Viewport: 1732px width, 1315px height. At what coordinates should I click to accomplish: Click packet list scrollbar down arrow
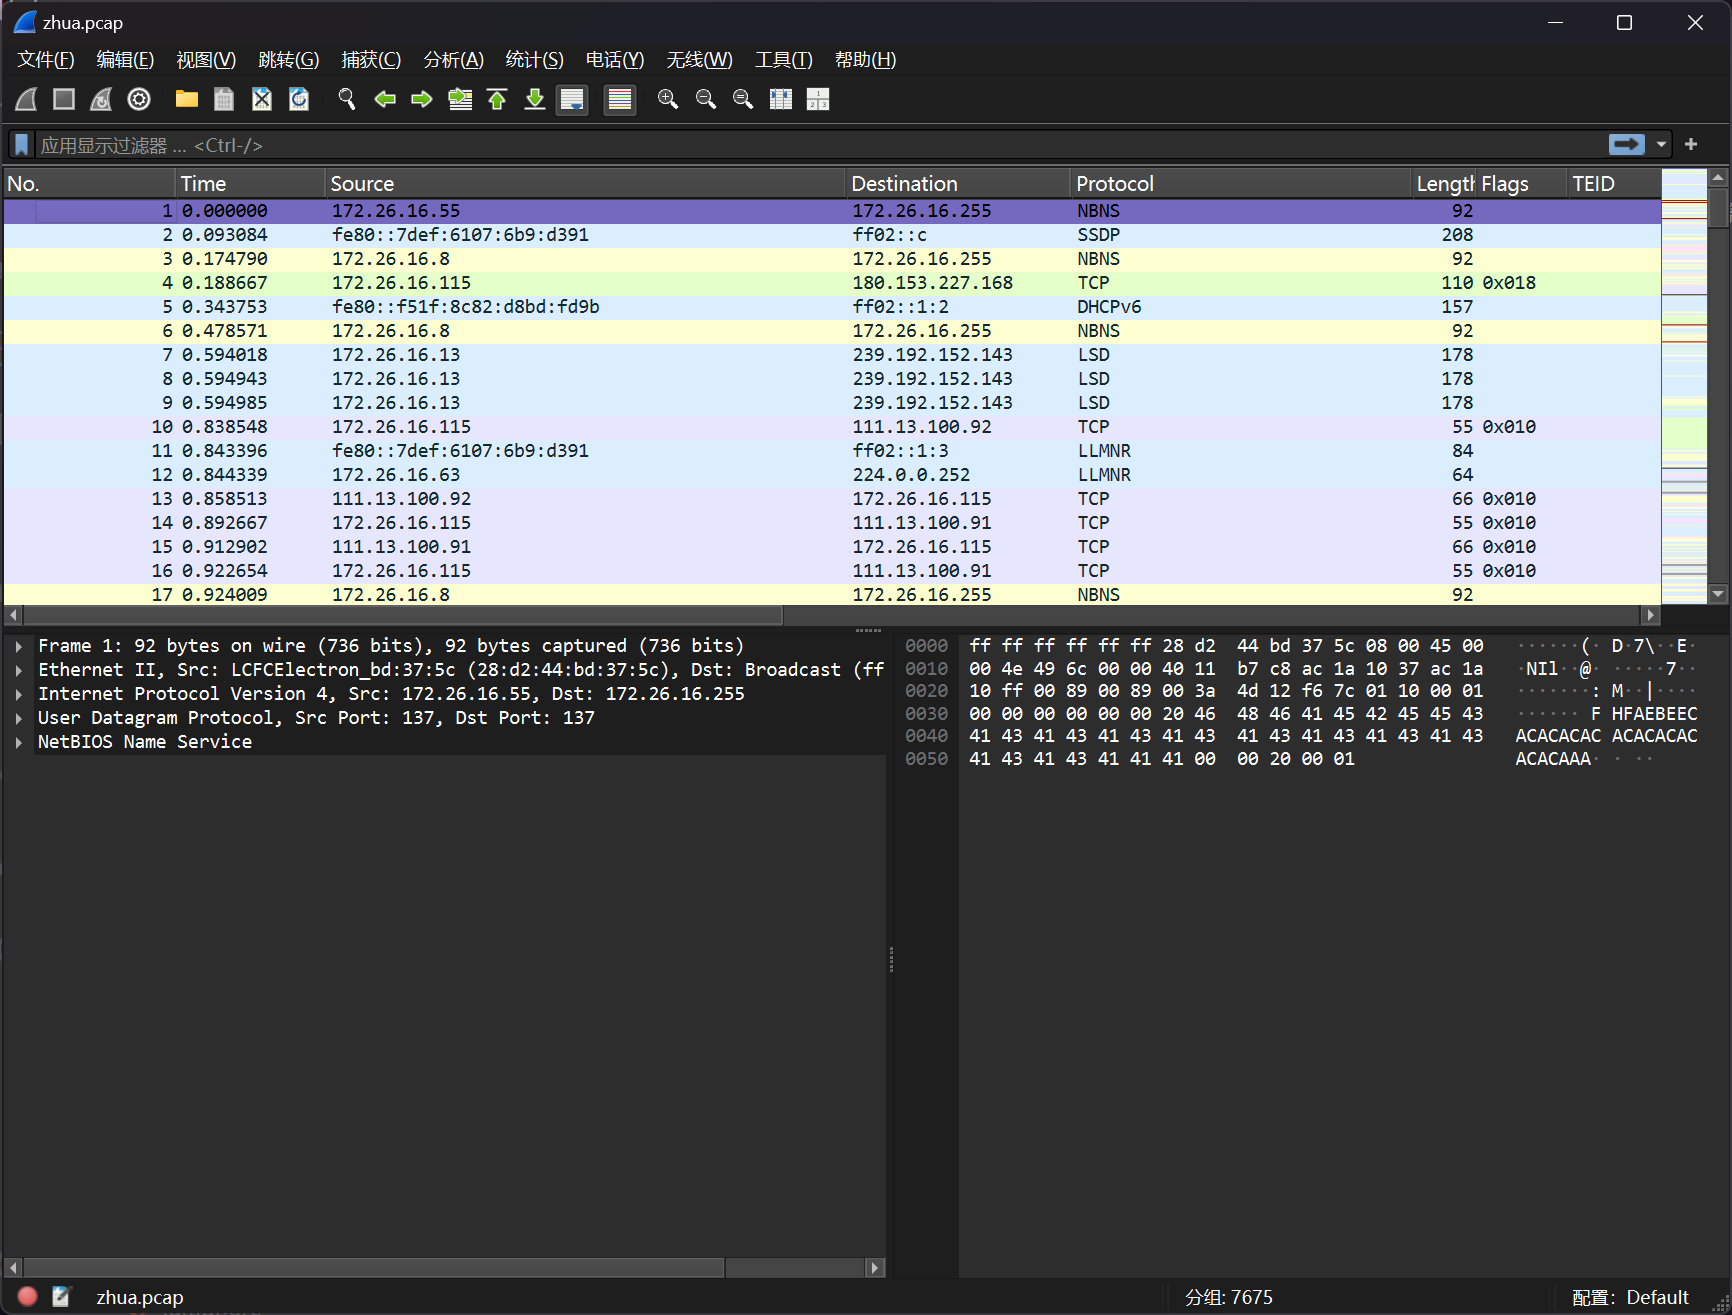coord(1718,593)
